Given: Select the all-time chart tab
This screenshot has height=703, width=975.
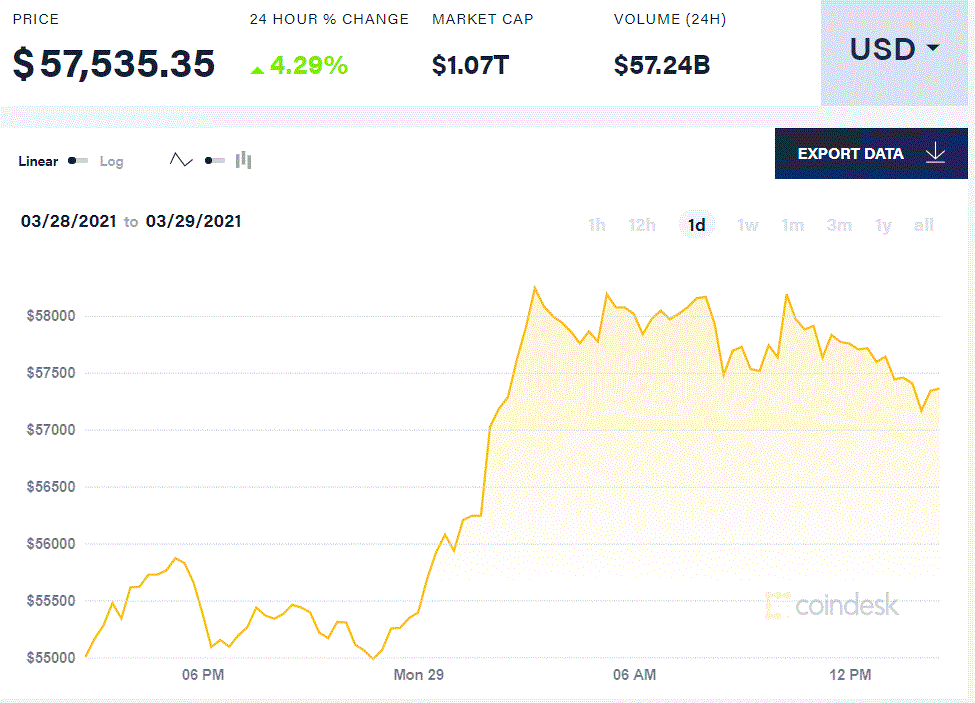Looking at the screenshot, I should [x=923, y=225].
